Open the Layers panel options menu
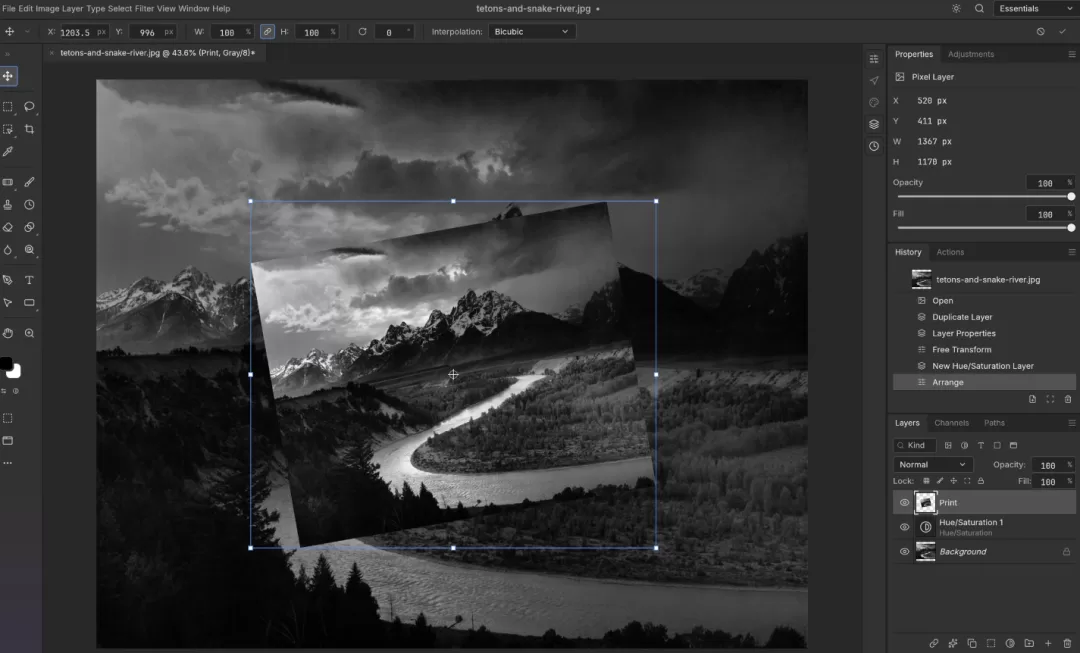The width and height of the screenshot is (1080, 653). (1071, 423)
